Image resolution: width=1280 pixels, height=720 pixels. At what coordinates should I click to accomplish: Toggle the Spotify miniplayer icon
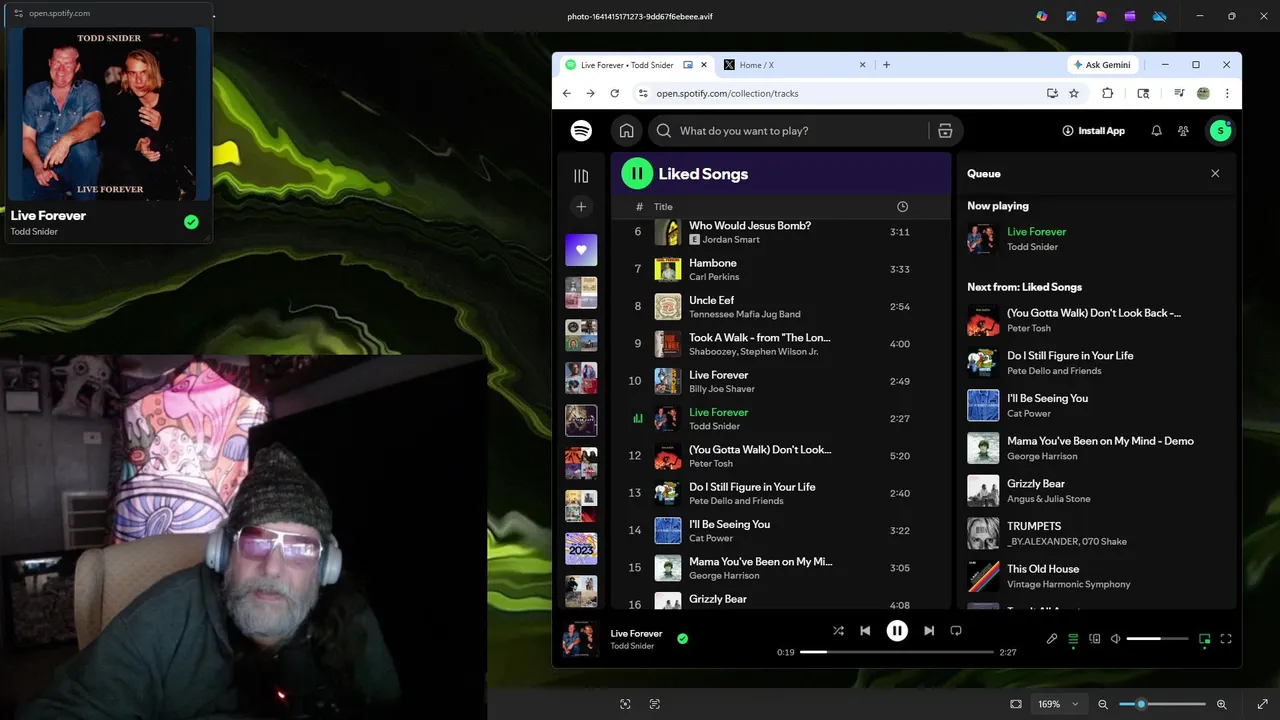[x=1205, y=639]
